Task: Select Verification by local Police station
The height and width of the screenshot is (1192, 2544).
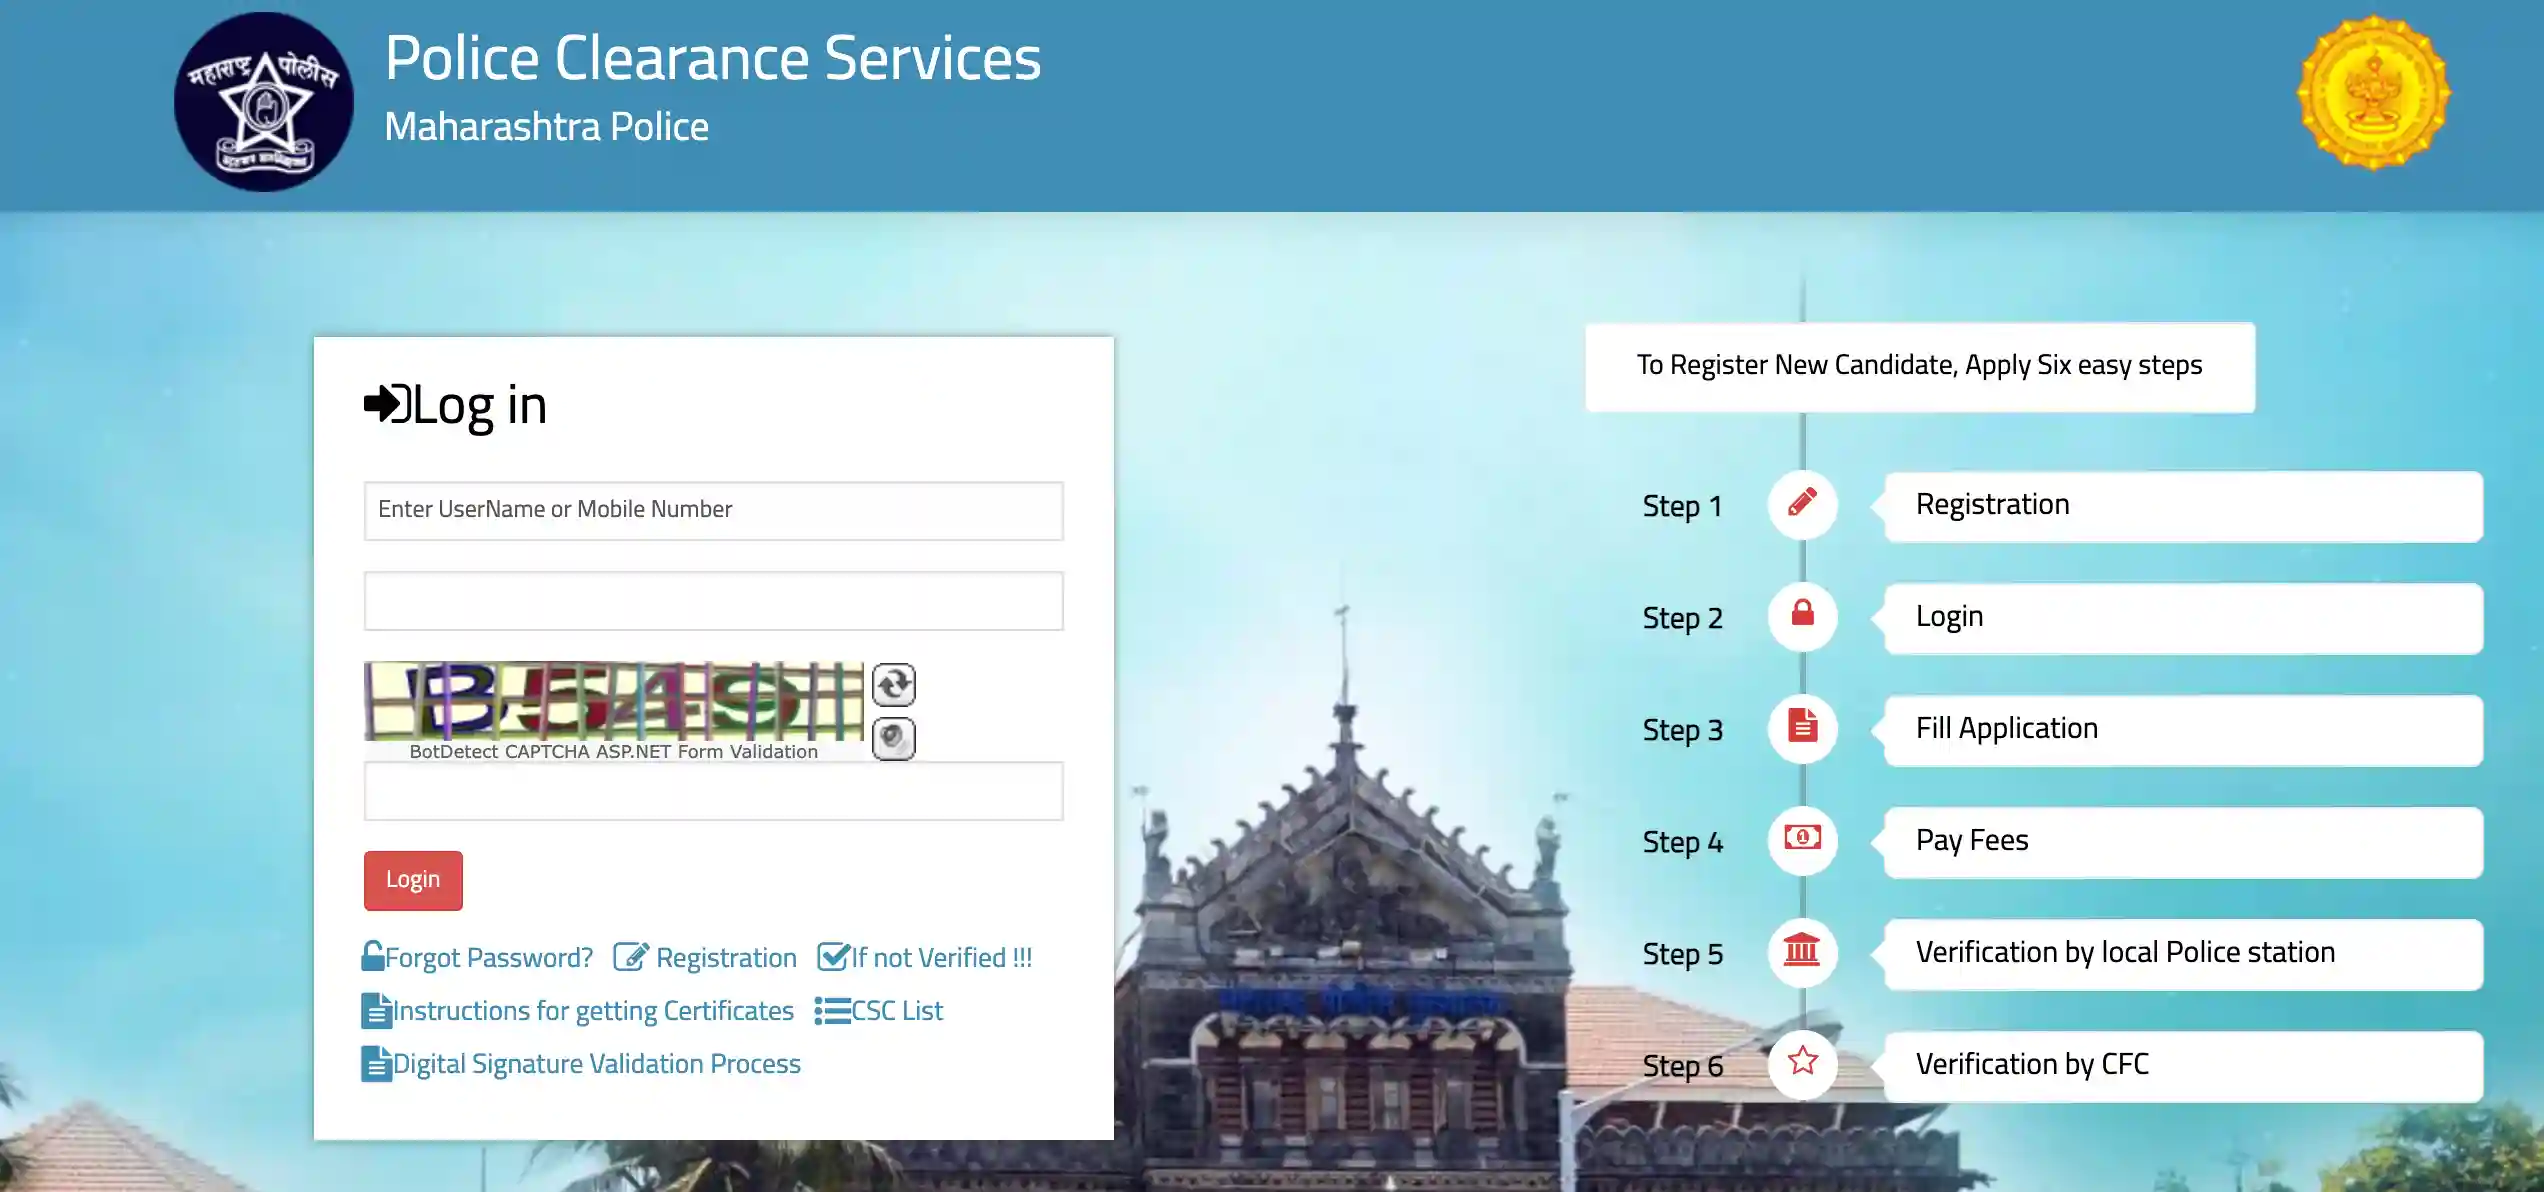Action: pos(2183,954)
